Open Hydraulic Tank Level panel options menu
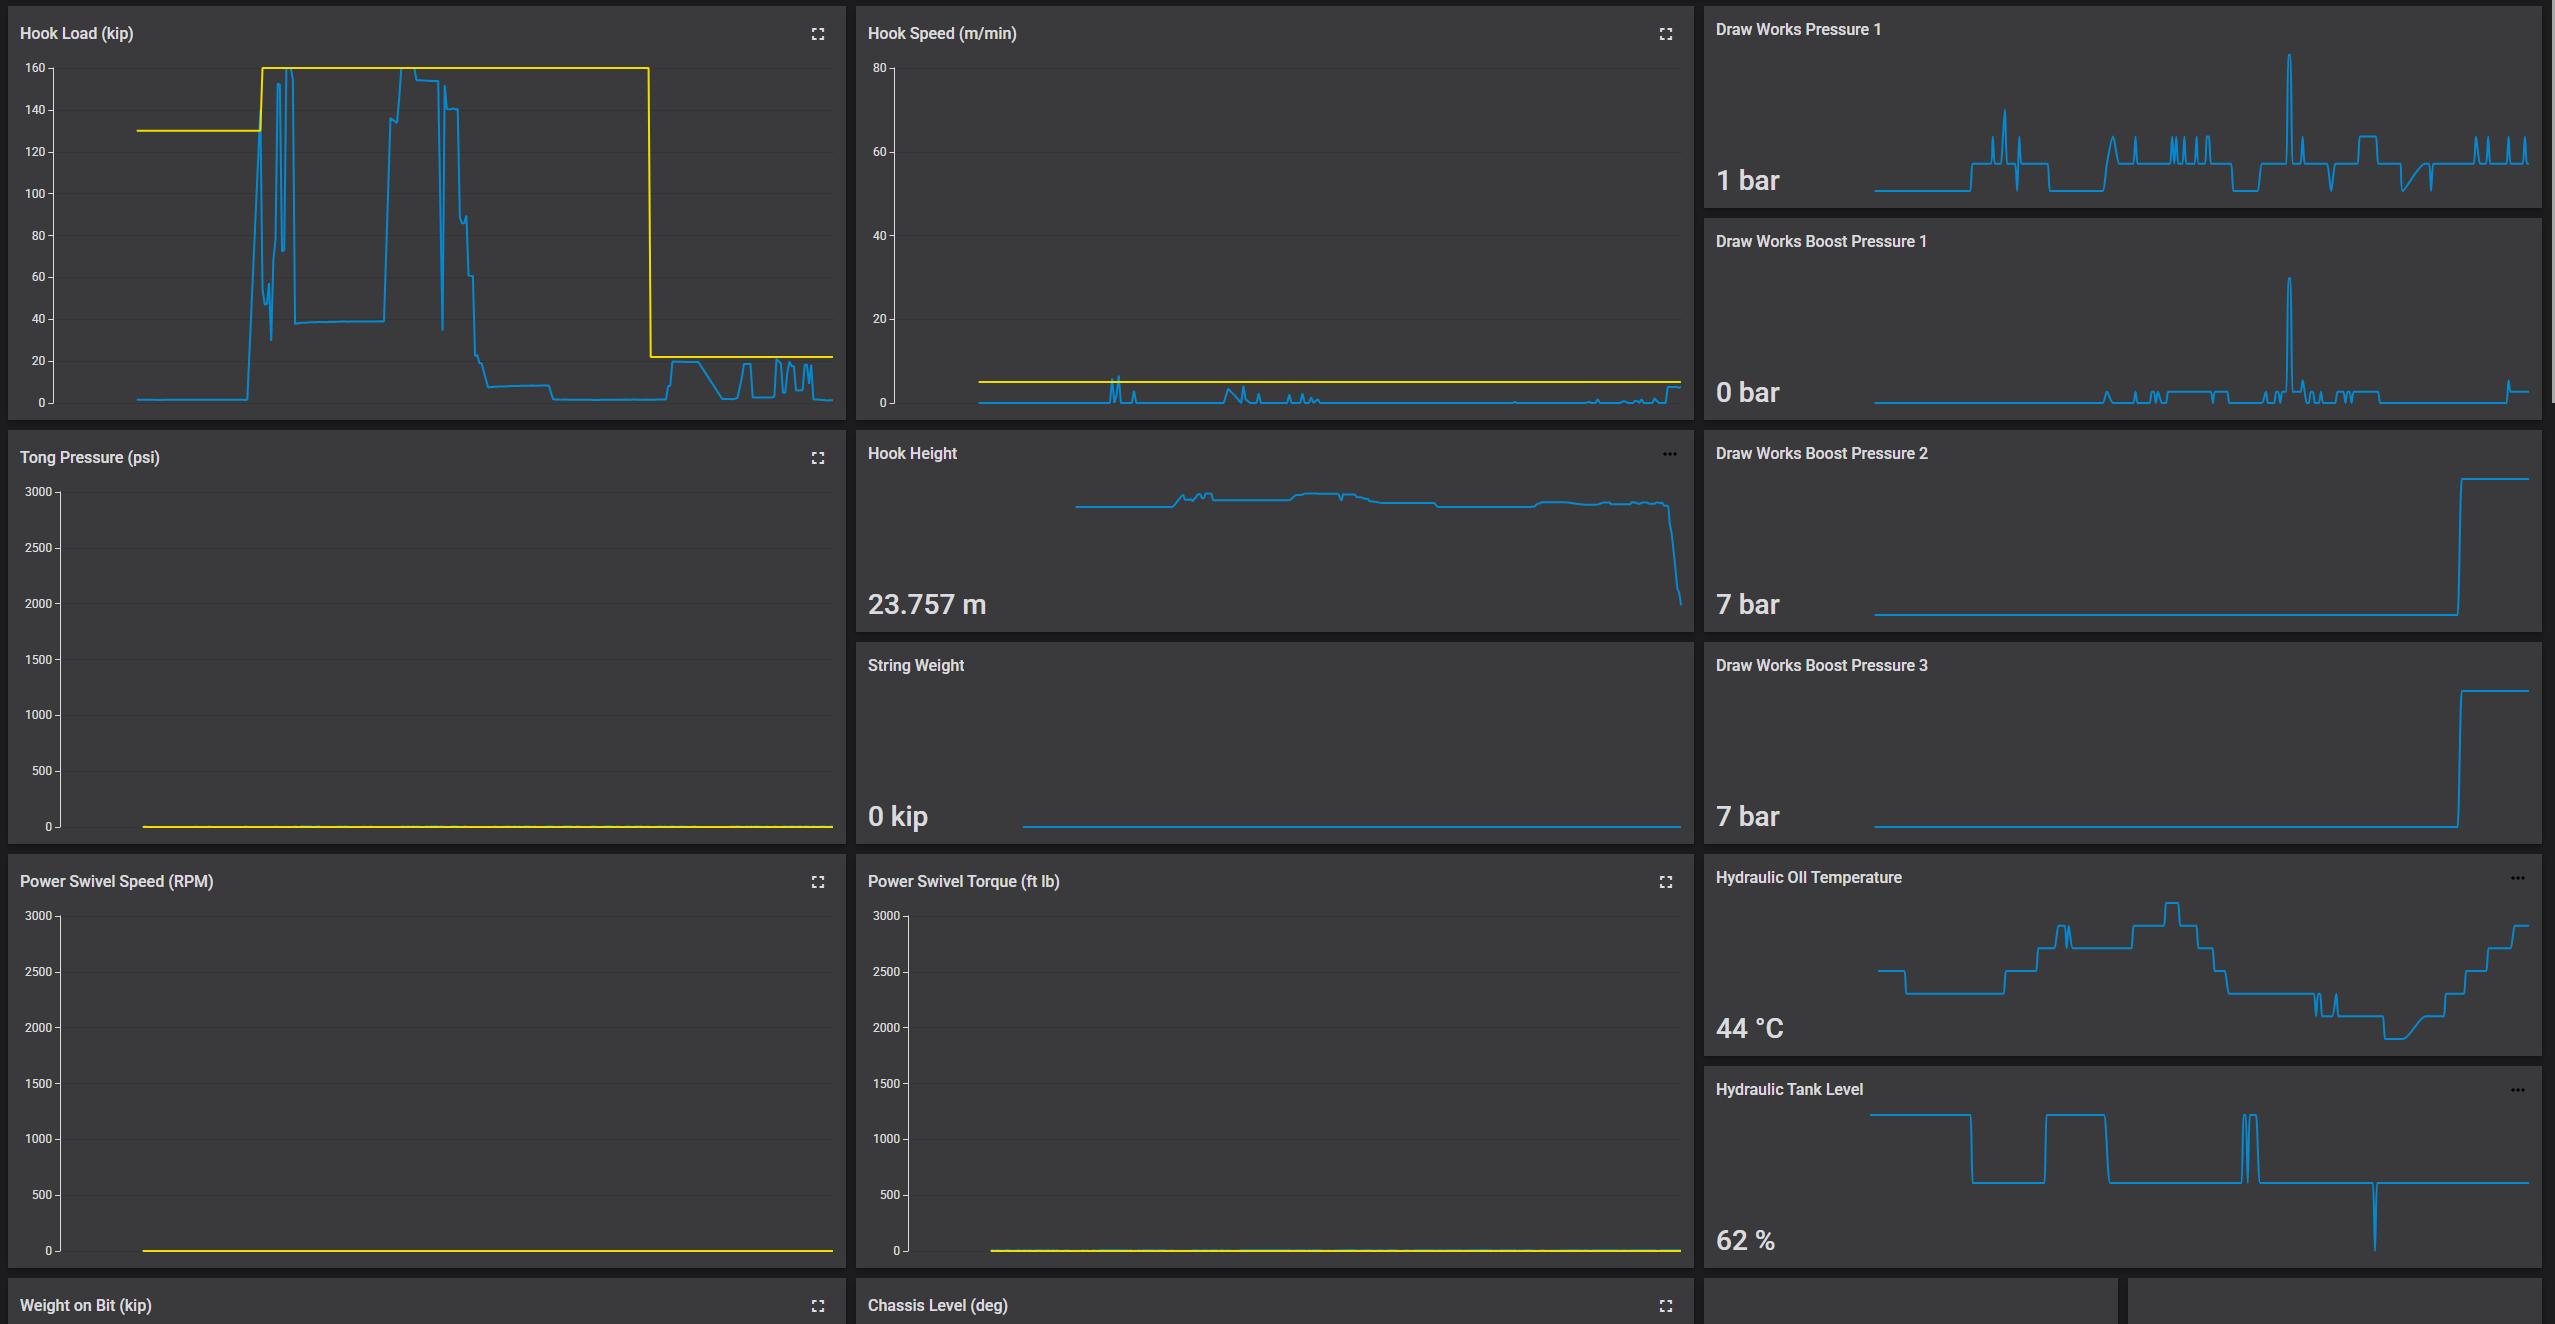The width and height of the screenshot is (2555, 1324). coord(2518,1090)
